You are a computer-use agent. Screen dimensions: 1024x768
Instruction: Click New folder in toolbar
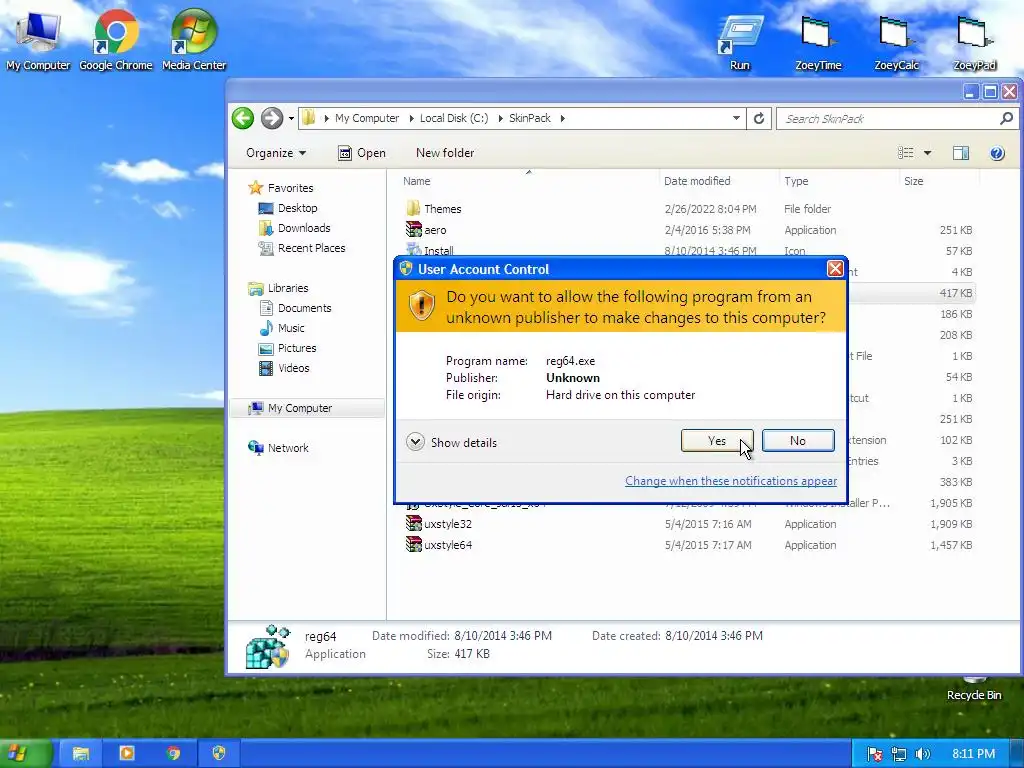click(445, 153)
